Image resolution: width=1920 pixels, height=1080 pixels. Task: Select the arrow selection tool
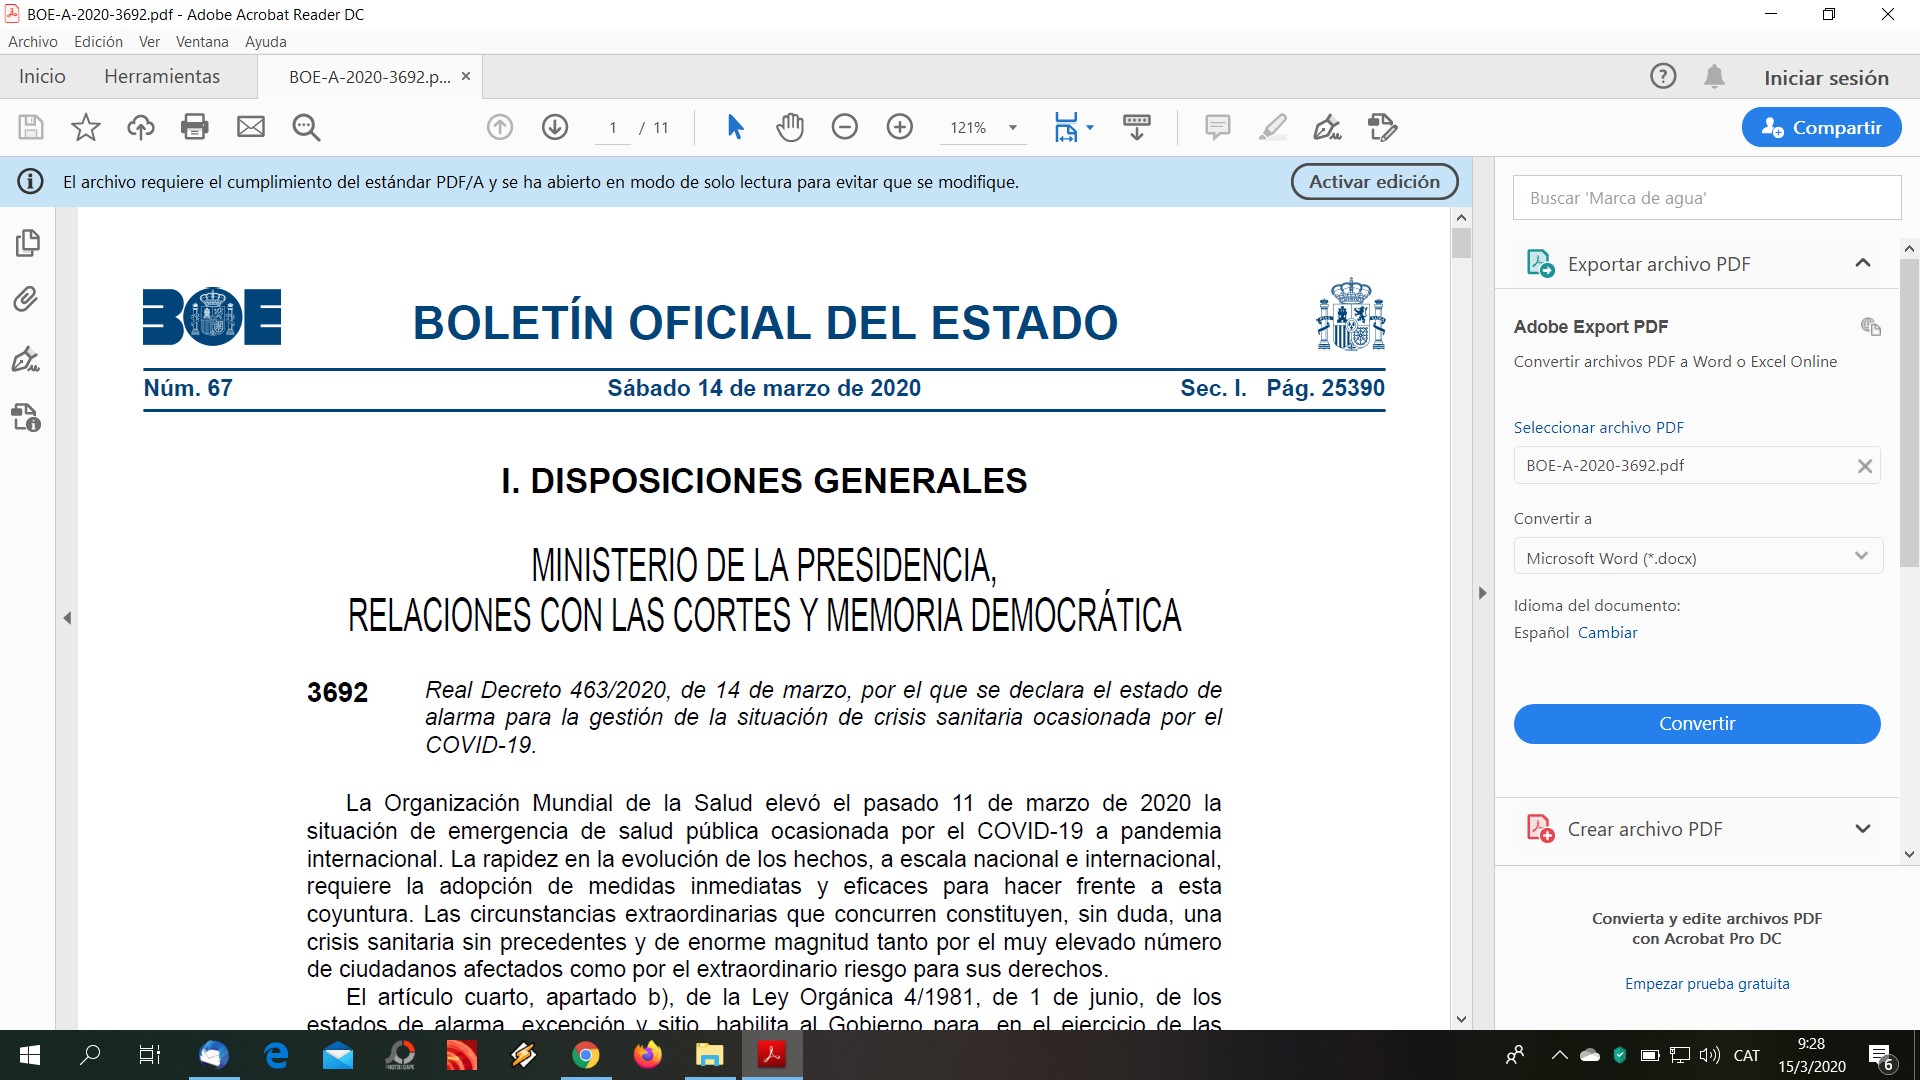tap(735, 127)
